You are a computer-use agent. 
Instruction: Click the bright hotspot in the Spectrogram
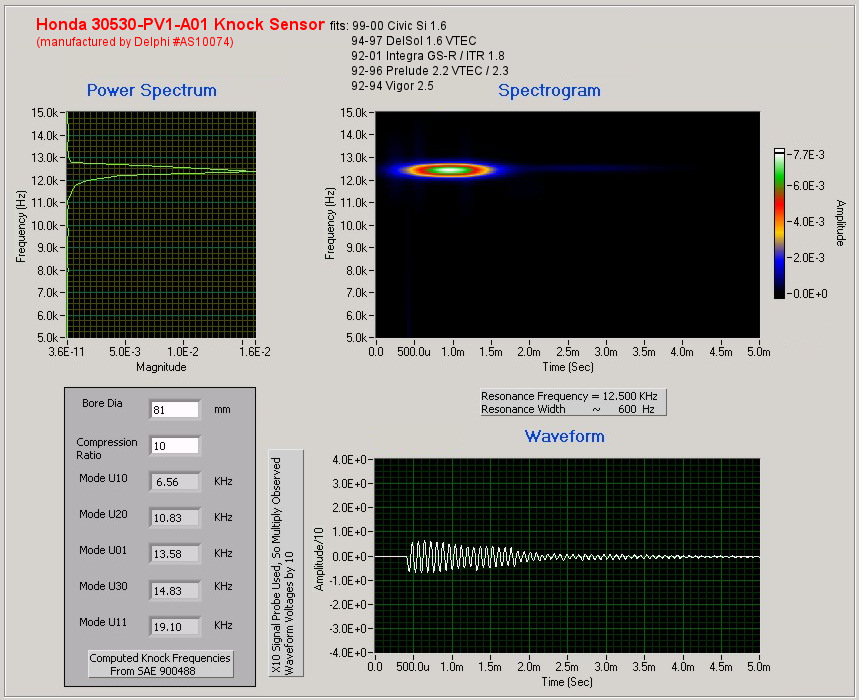point(449,170)
